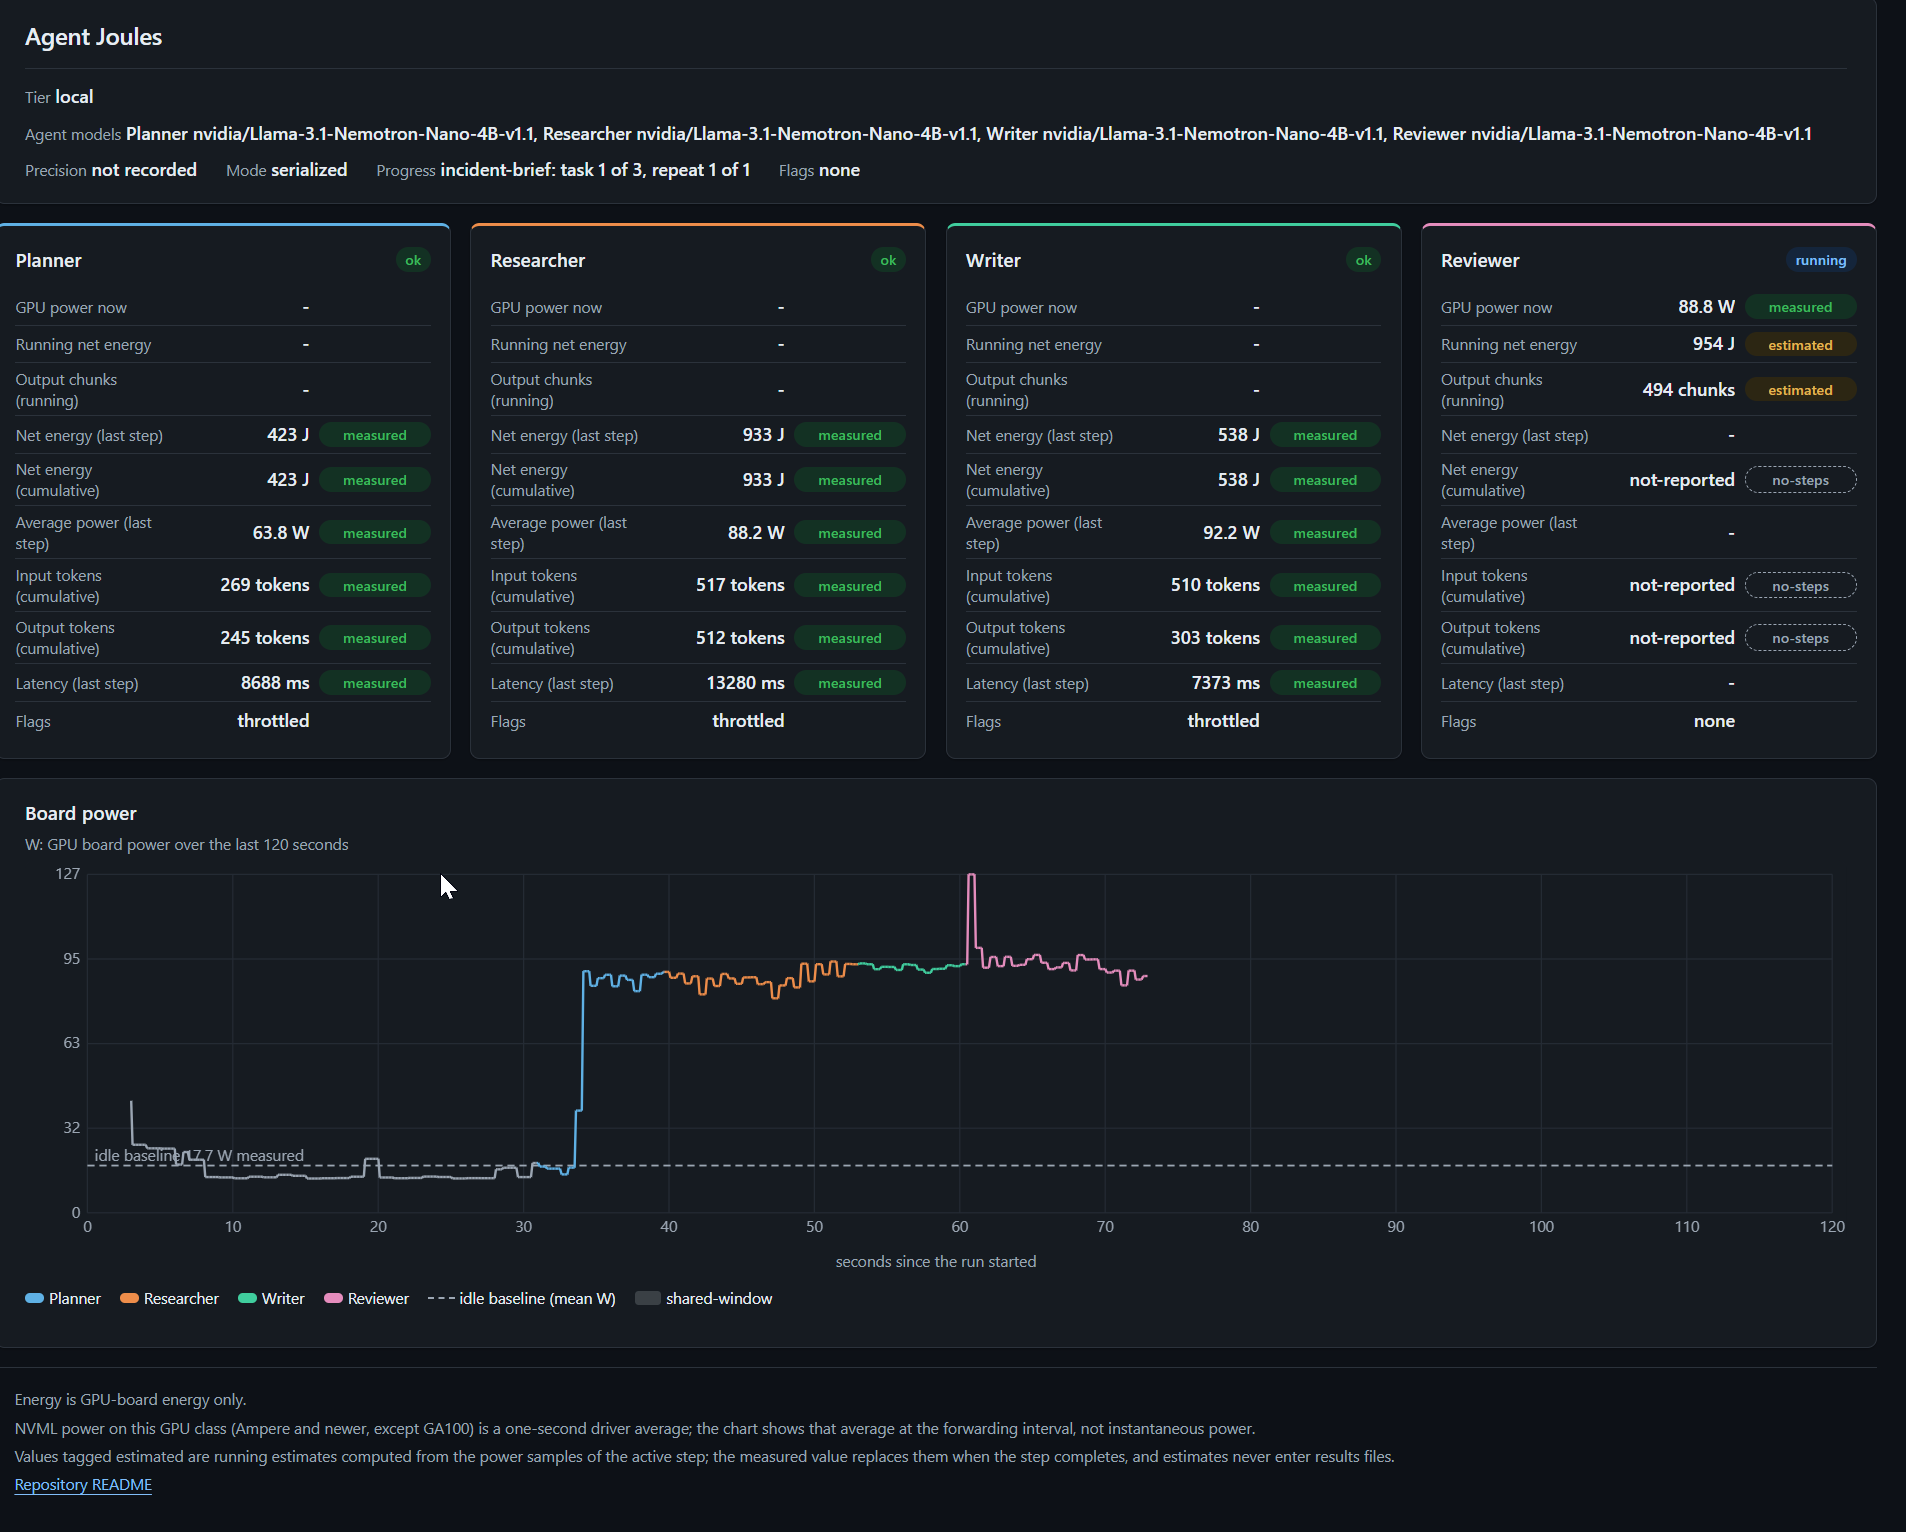Click Planner throttled flag value
The height and width of the screenshot is (1532, 1906).
273,721
